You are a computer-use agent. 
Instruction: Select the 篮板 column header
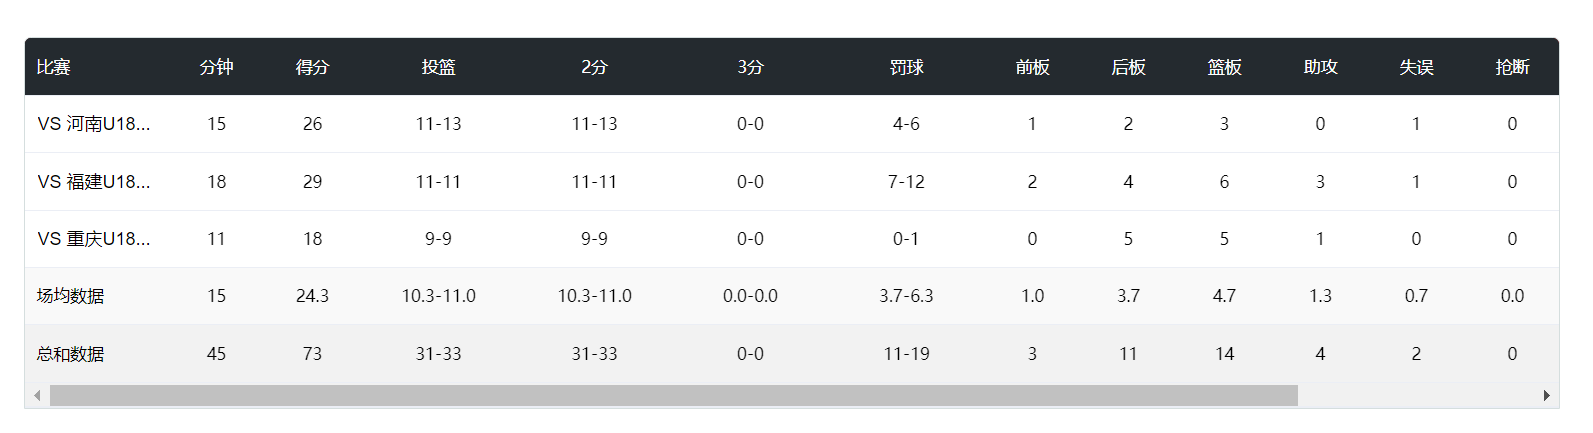click(1224, 67)
